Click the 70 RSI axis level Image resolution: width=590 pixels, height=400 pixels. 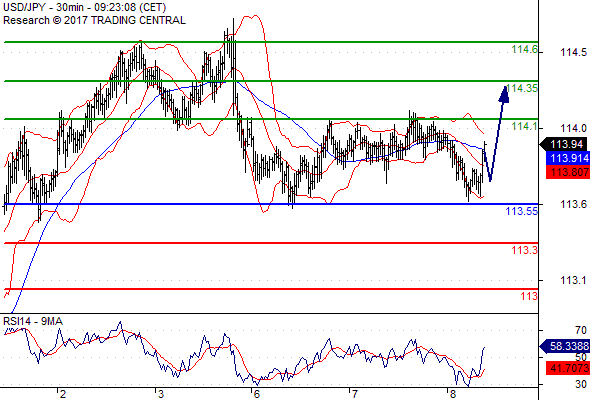(x=581, y=330)
